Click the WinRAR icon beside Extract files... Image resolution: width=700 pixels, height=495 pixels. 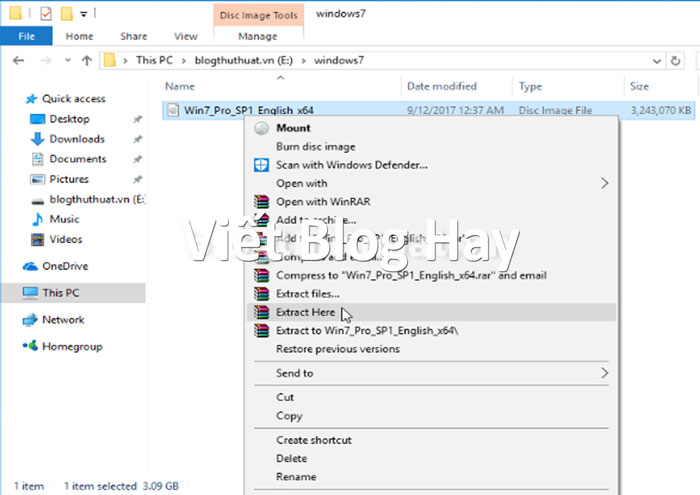[262, 294]
